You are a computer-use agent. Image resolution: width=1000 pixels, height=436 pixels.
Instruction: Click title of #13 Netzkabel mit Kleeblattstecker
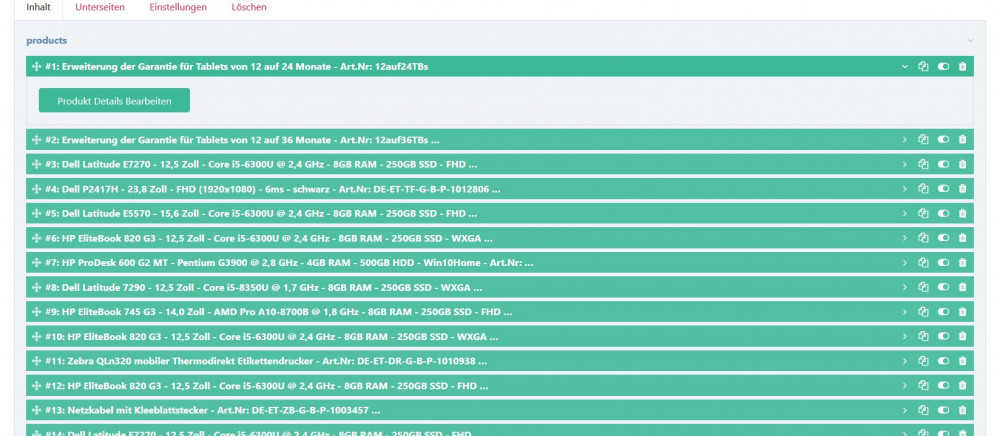click(212, 411)
